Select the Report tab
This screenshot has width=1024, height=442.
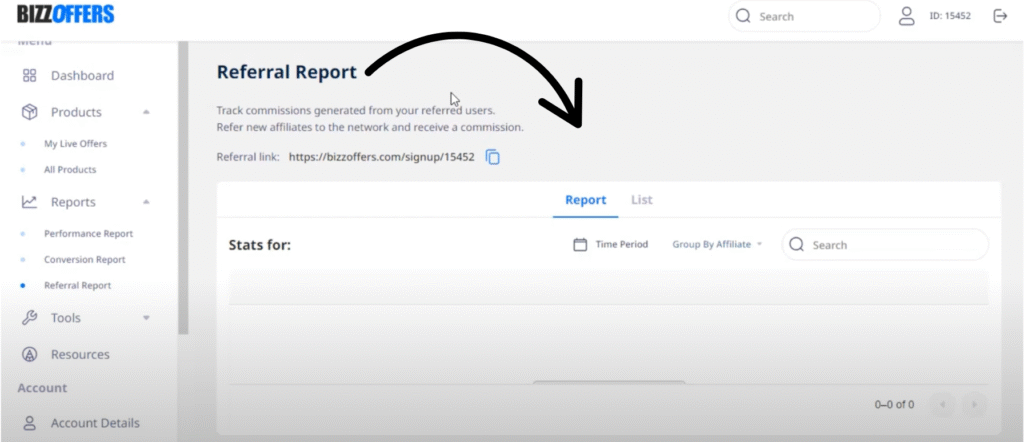[x=586, y=200]
